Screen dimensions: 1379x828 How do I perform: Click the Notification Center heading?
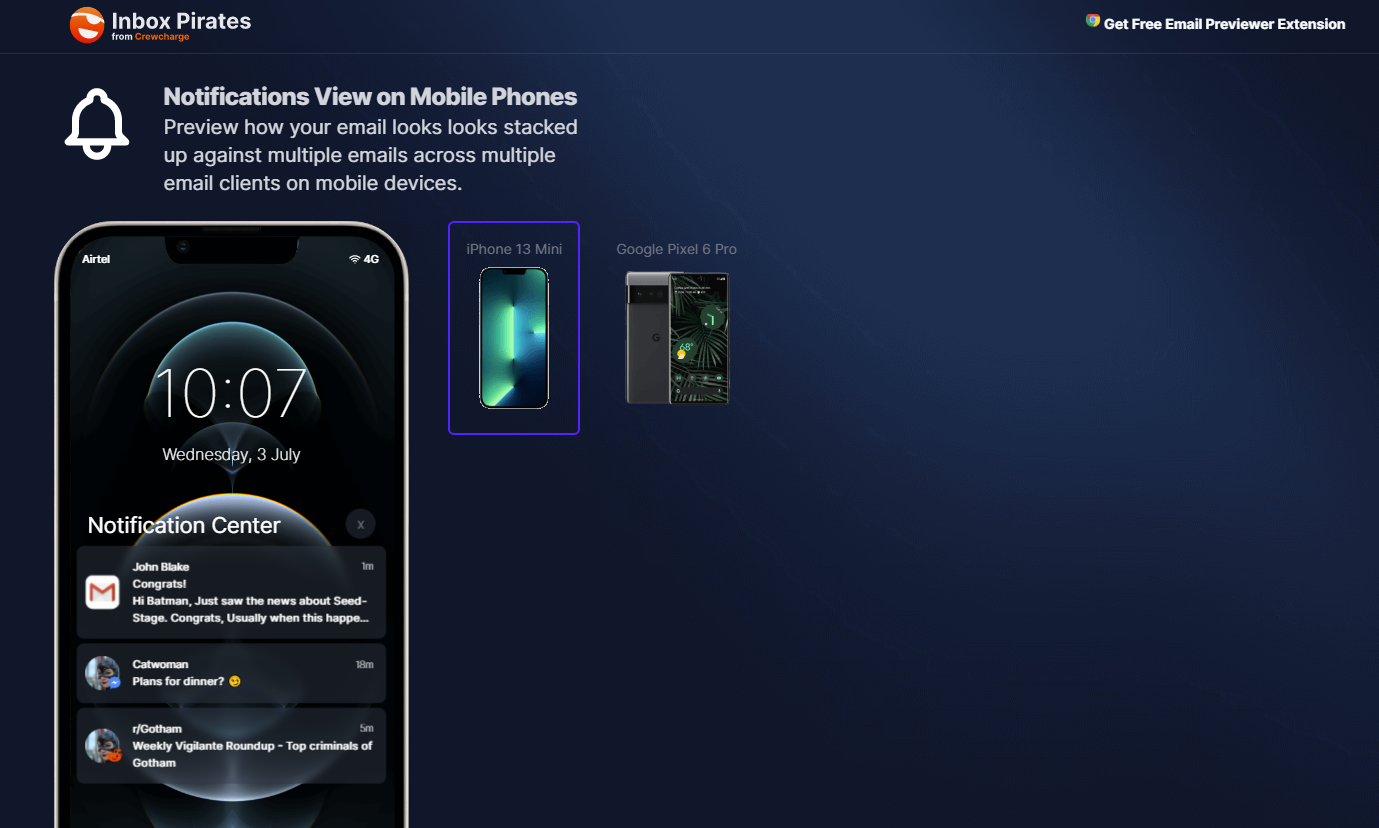[x=184, y=525]
